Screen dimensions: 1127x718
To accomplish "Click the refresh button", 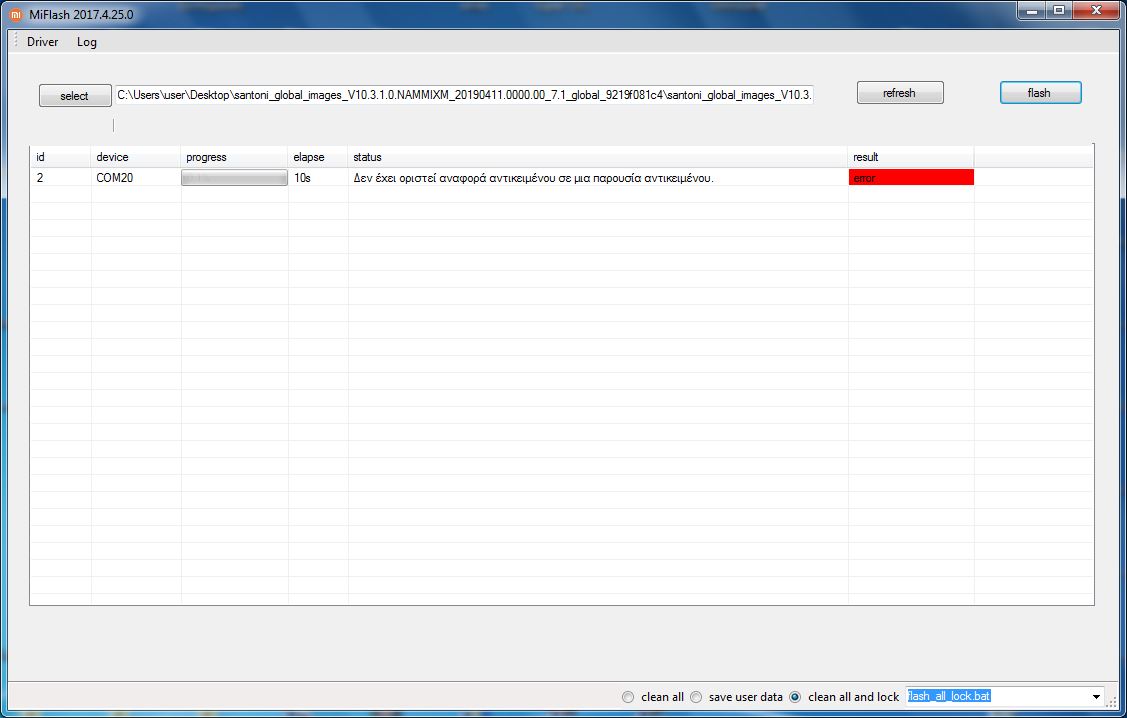I will 900,93.
